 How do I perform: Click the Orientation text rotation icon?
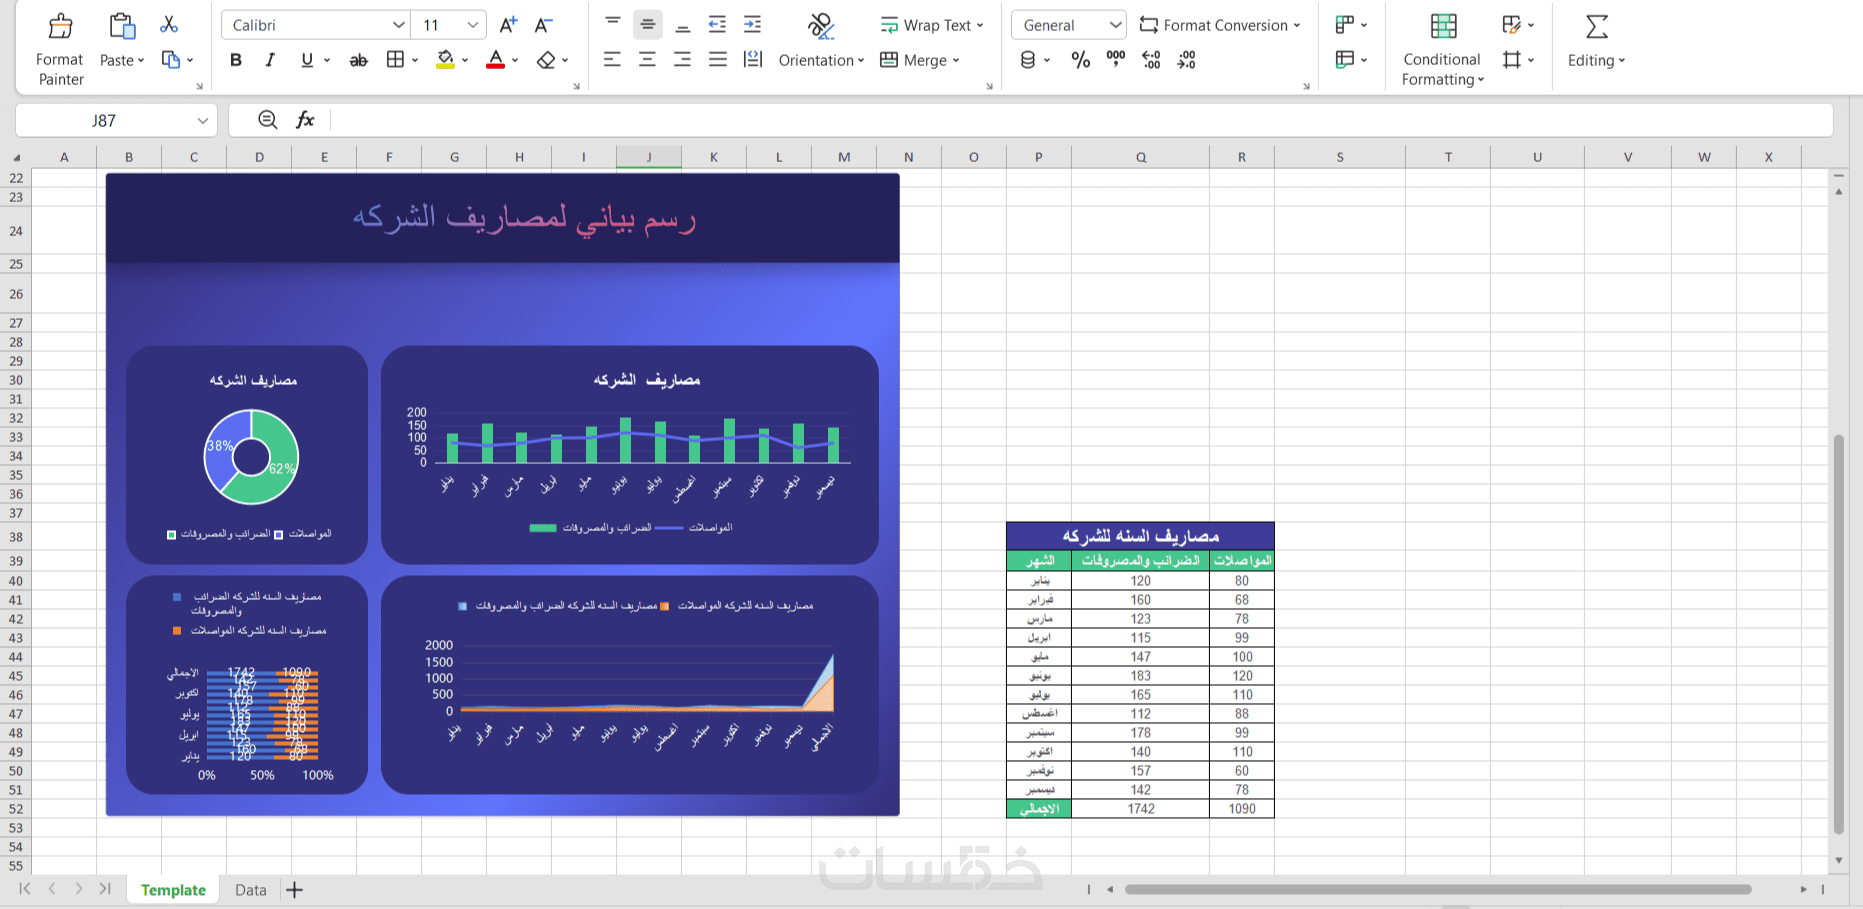(x=821, y=25)
